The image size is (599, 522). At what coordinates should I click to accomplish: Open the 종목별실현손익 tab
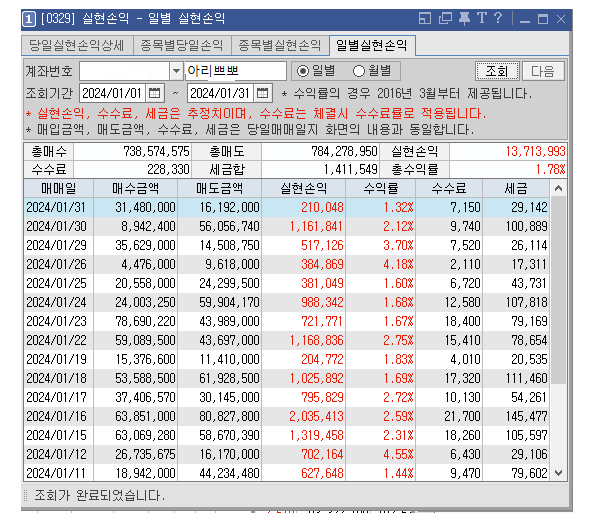[280, 45]
